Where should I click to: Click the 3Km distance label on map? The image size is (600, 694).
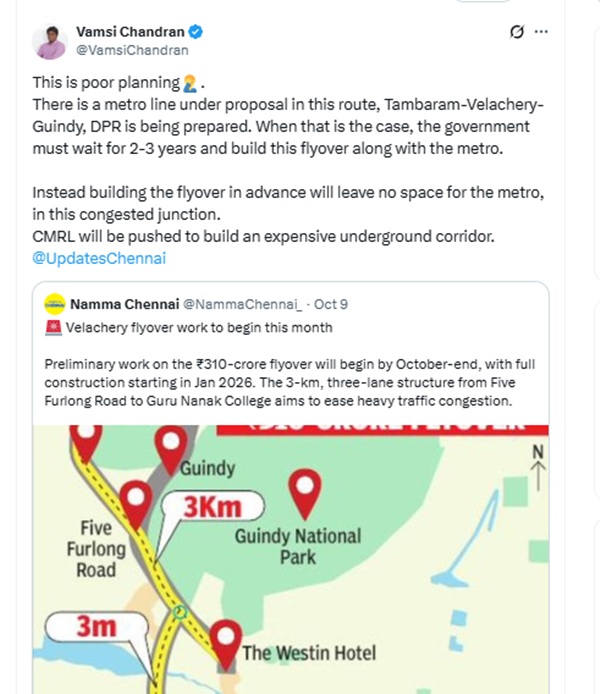pyautogui.click(x=215, y=508)
